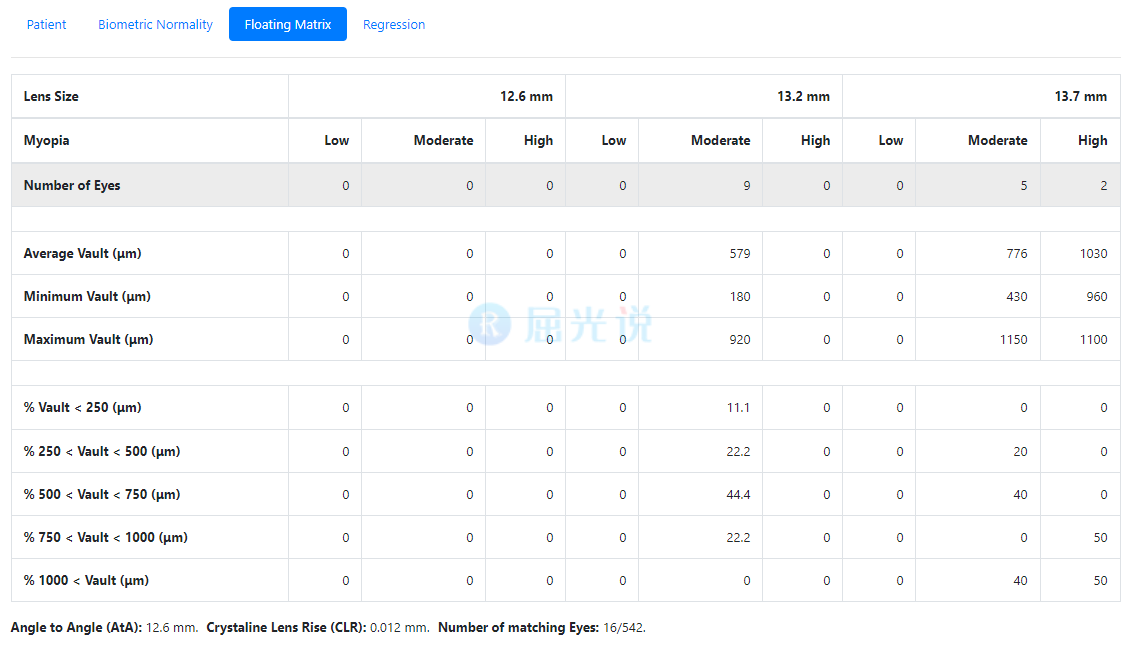Image resolution: width=1129 pixels, height=649 pixels.
Task: Click the Lens Size row label
Action: click(x=51, y=97)
